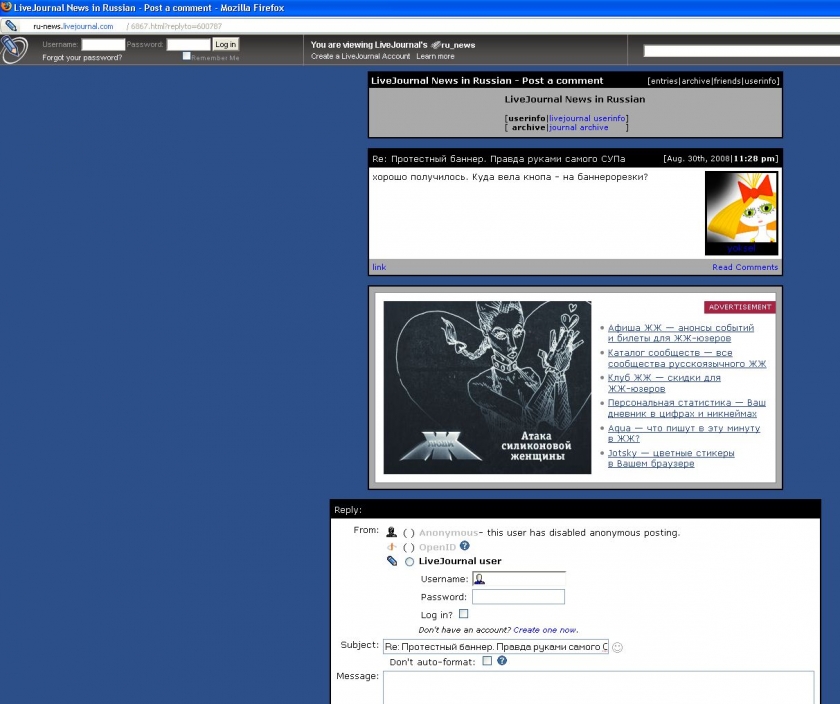Click the Афиша ЖЖ advertisement link
Screen dimensions: 840x704
(681, 333)
